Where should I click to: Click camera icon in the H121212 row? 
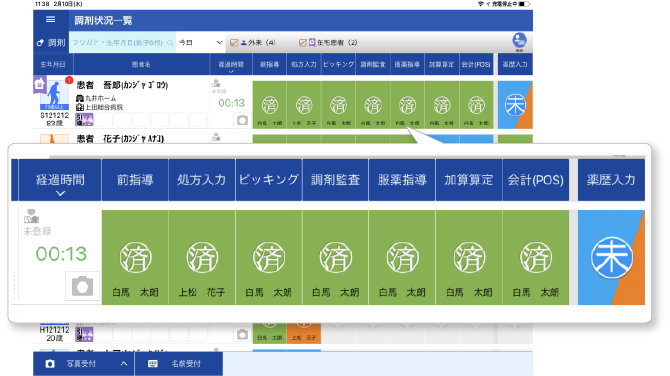coord(242,335)
